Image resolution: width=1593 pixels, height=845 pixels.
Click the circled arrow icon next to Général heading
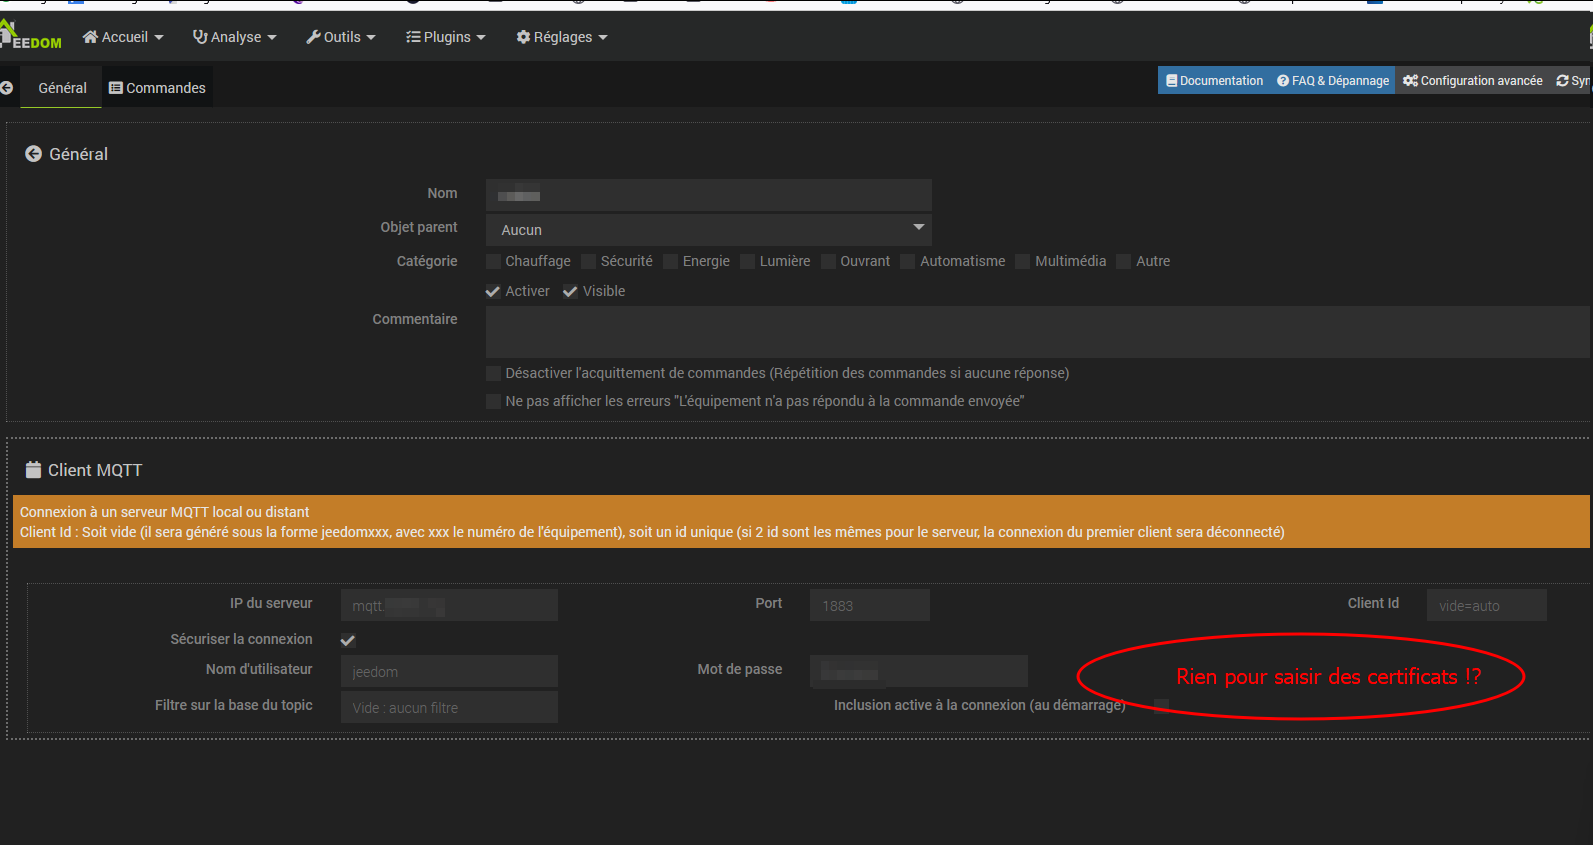[x=33, y=154]
